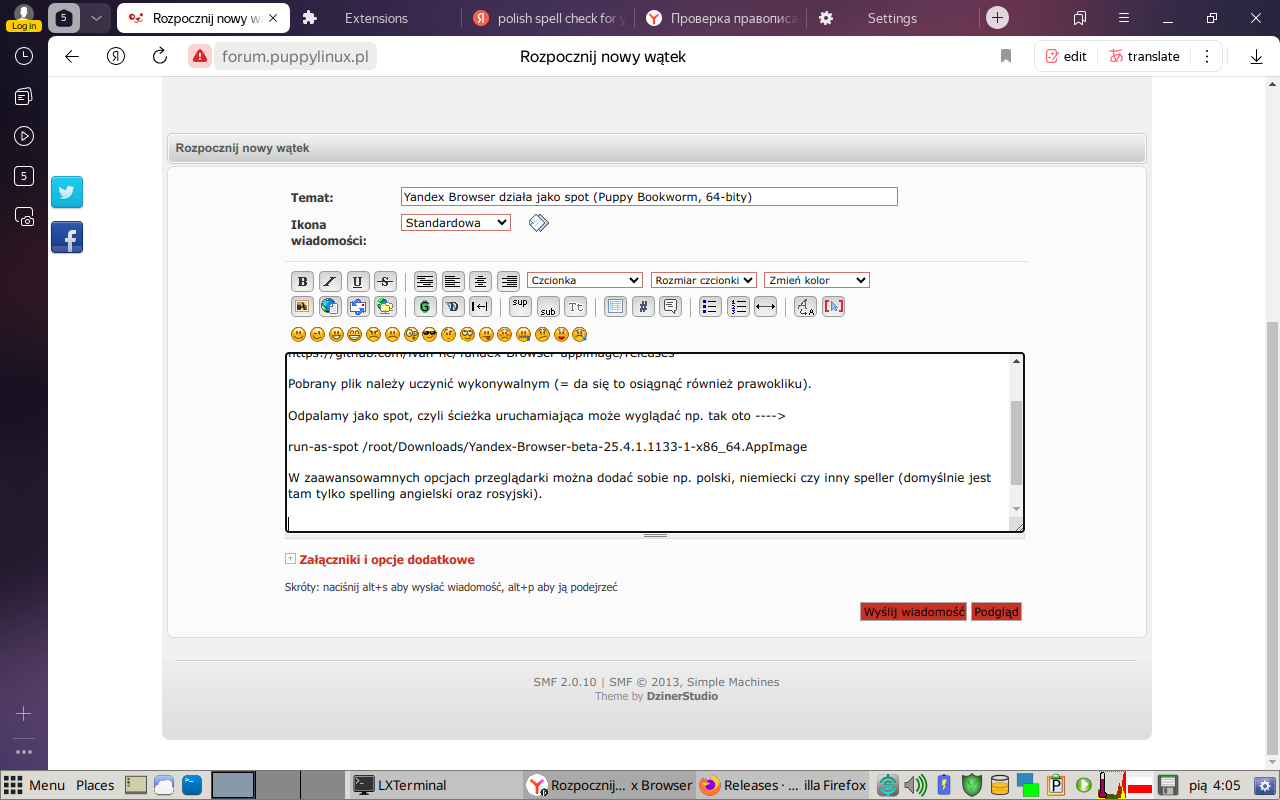Insert FTP link button
The height and width of the screenshot is (800, 1280).
tap(386, 307)
